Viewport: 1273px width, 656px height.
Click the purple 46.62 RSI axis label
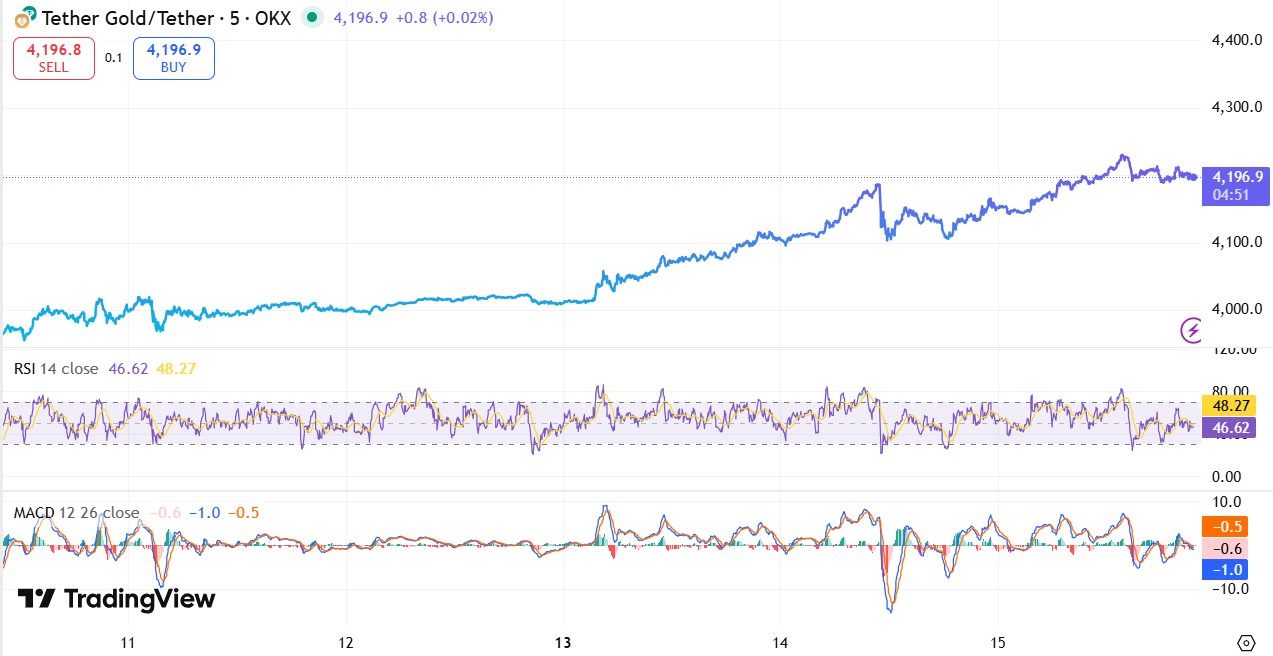[x=1228, y=427]
